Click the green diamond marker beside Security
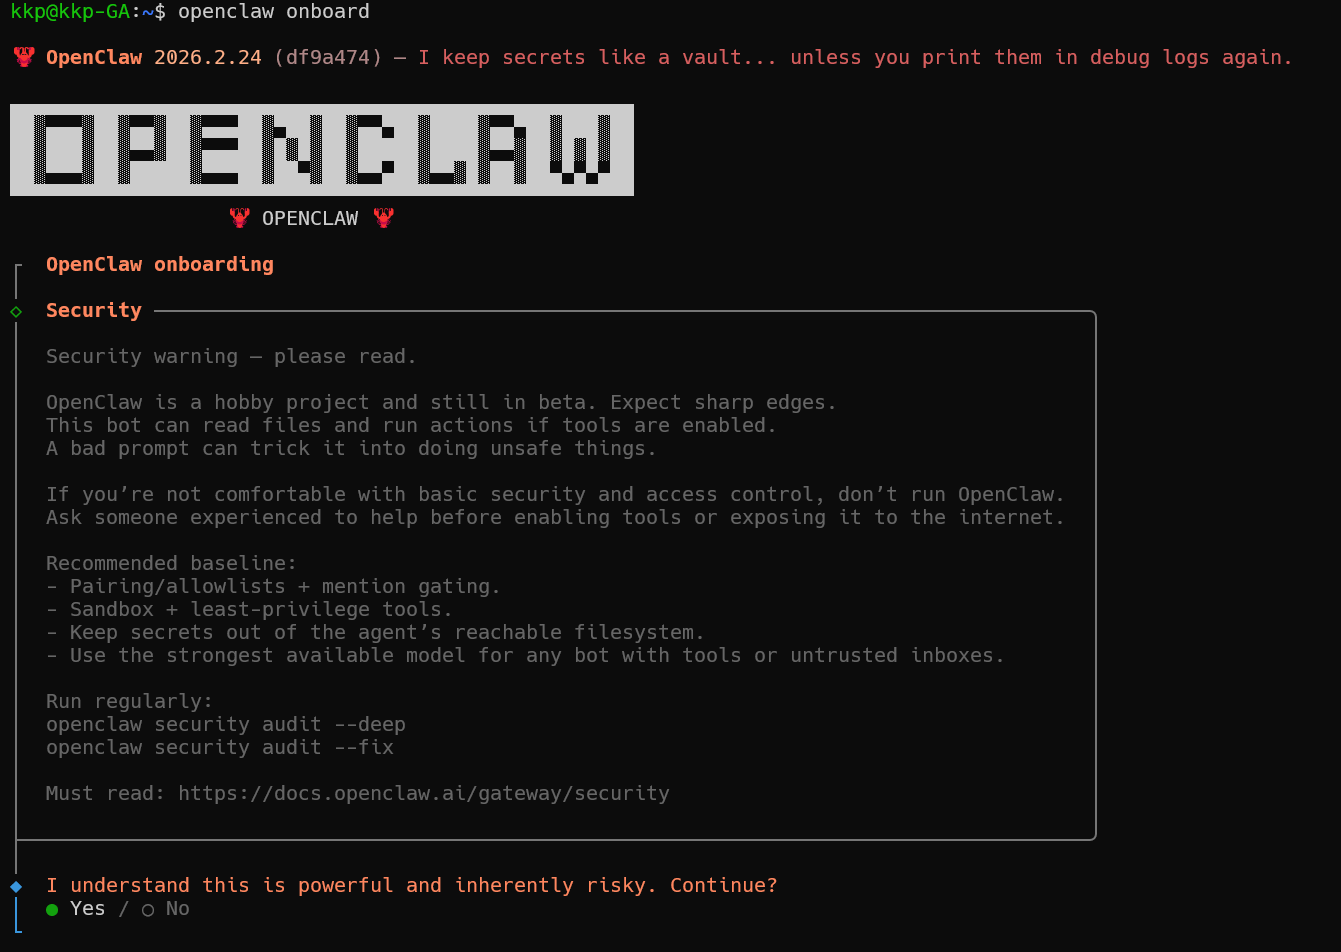Screen dimensions: 1341x952 coord(16,312)
